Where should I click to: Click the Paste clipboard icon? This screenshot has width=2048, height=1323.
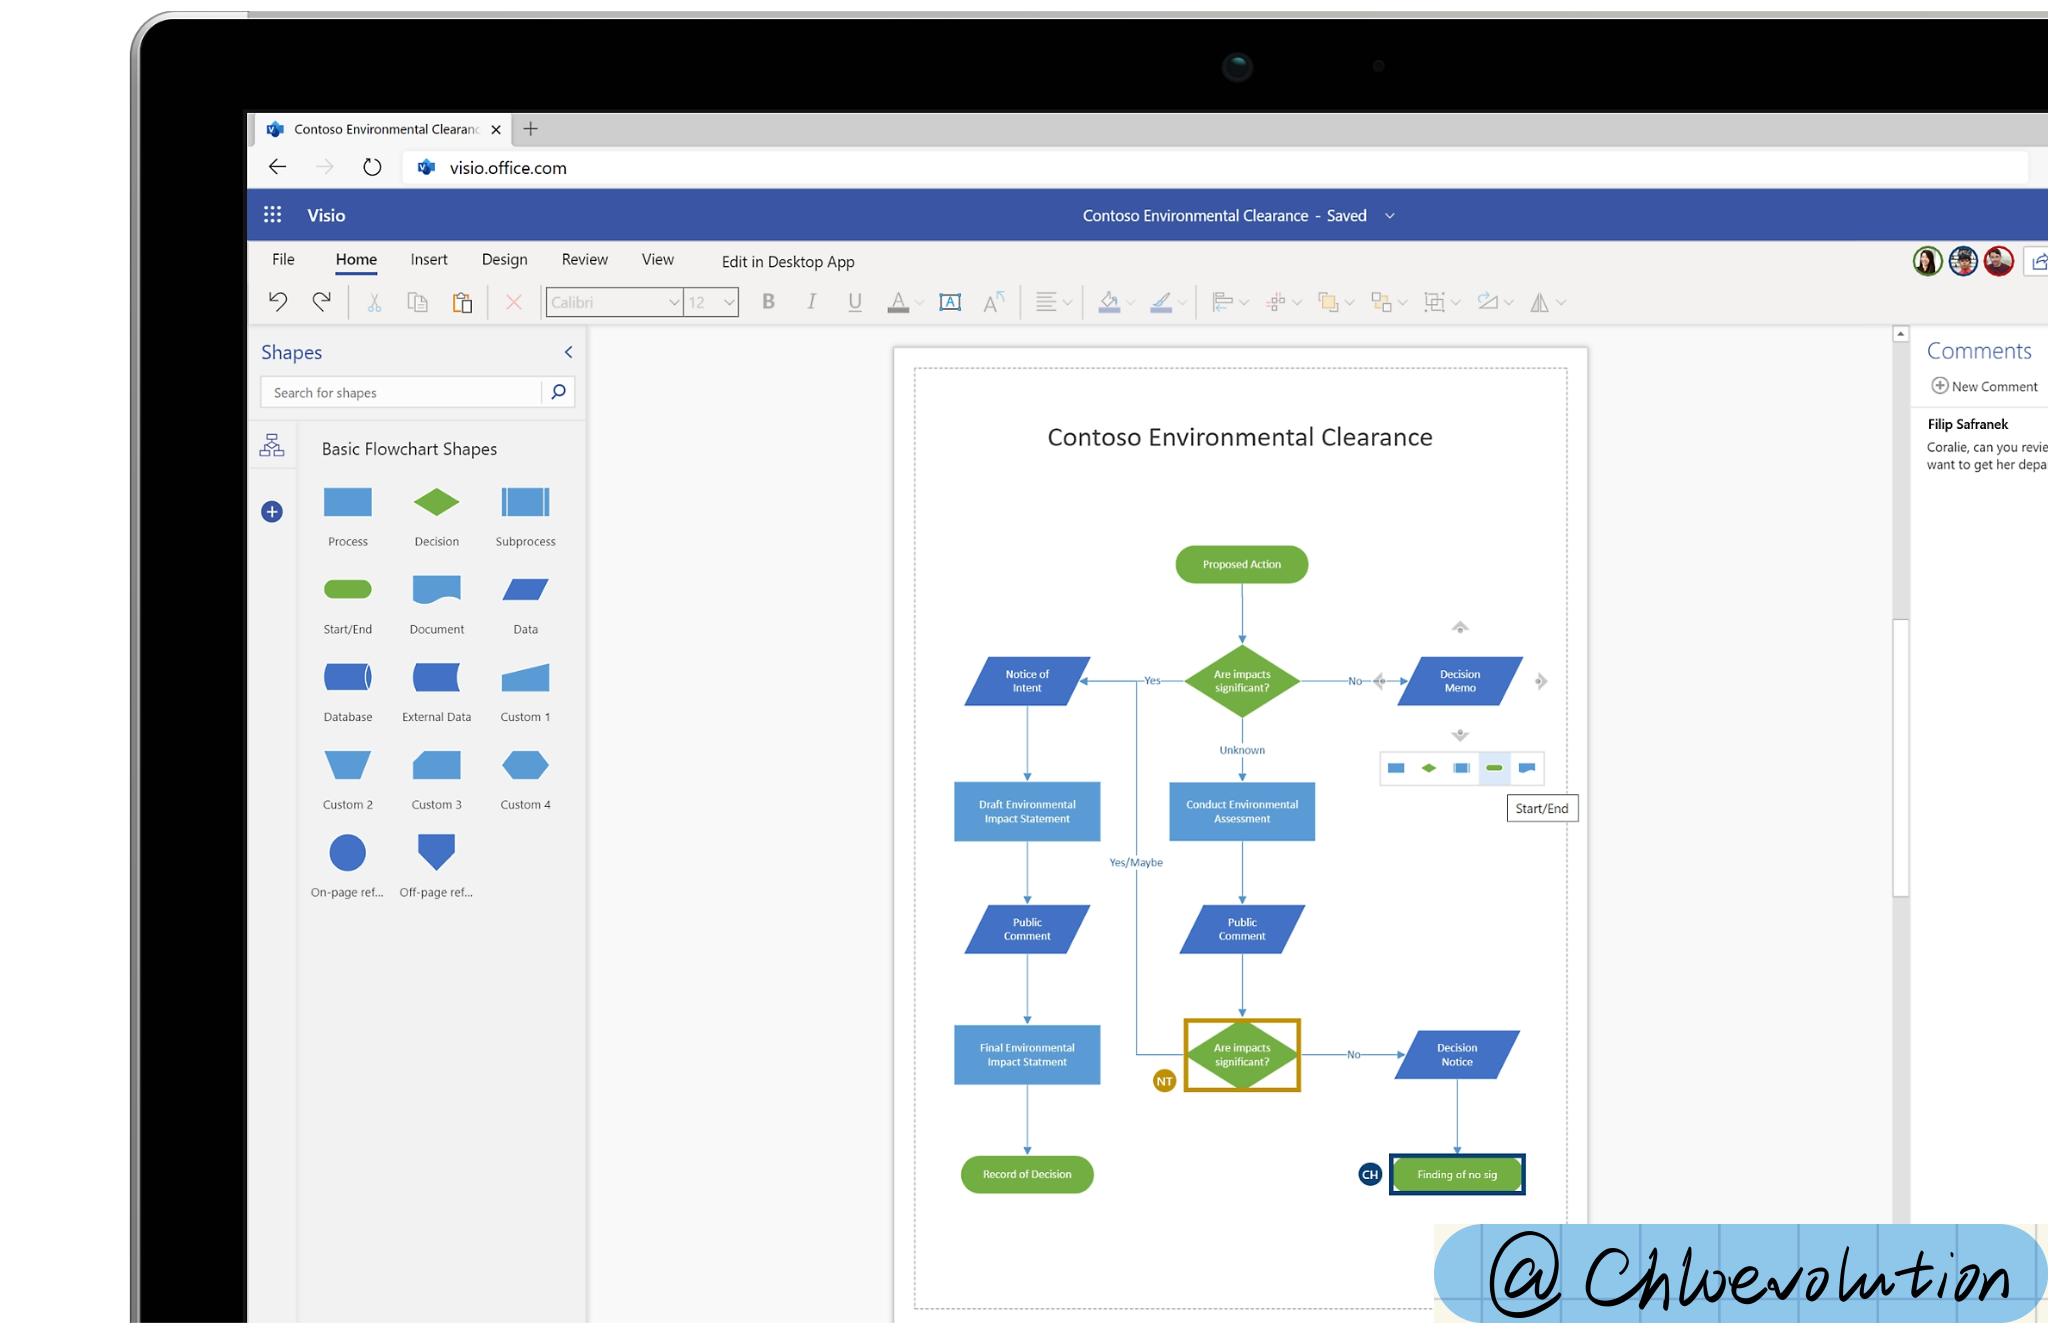pos(462,302)
